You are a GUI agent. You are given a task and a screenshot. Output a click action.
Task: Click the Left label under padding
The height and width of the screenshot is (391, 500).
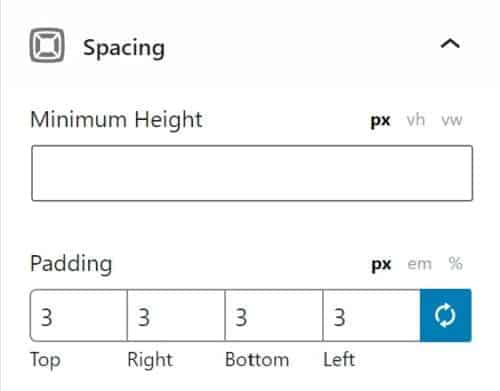(x=339, y=360)
